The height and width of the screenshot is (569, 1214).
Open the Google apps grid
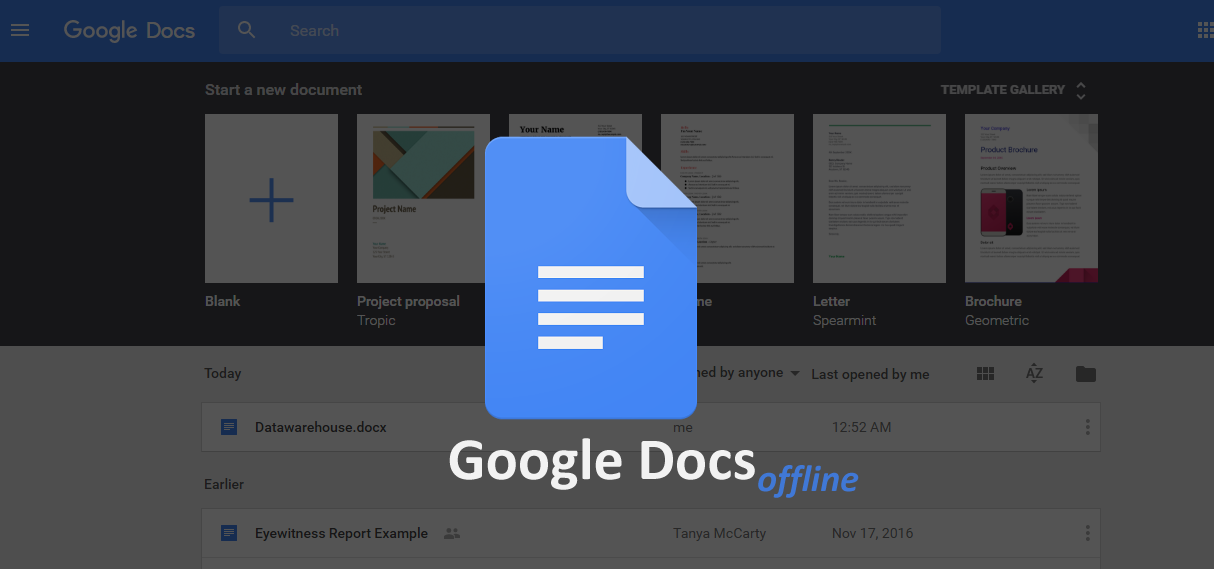pyautogui.click(x=1204, y=30)
